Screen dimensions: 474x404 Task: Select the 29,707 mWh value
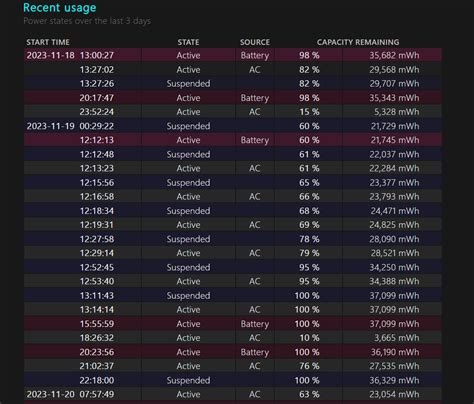pyautogui.click(x=394, y=84)
